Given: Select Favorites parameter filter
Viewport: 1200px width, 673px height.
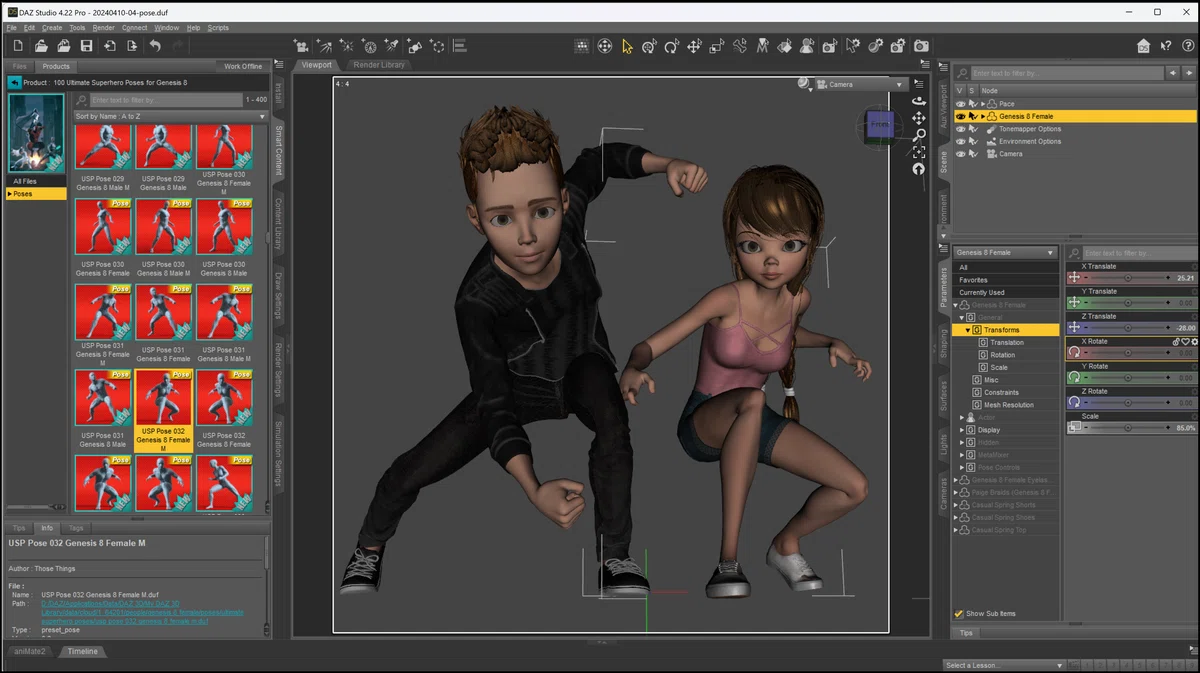Looking at the screenshot, I should point(1005,280).
